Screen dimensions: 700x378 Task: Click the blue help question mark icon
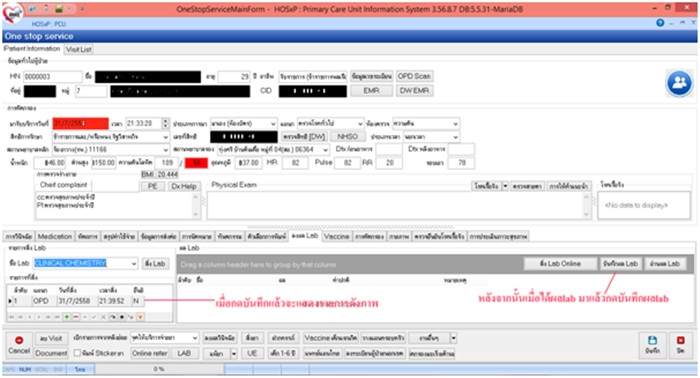pos(660,23)
